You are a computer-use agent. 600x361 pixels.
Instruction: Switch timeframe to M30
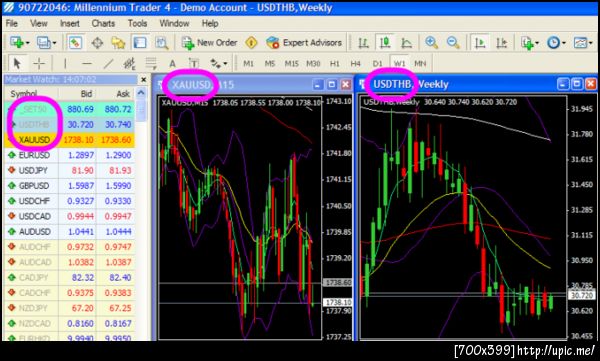[x=313, y=64]
